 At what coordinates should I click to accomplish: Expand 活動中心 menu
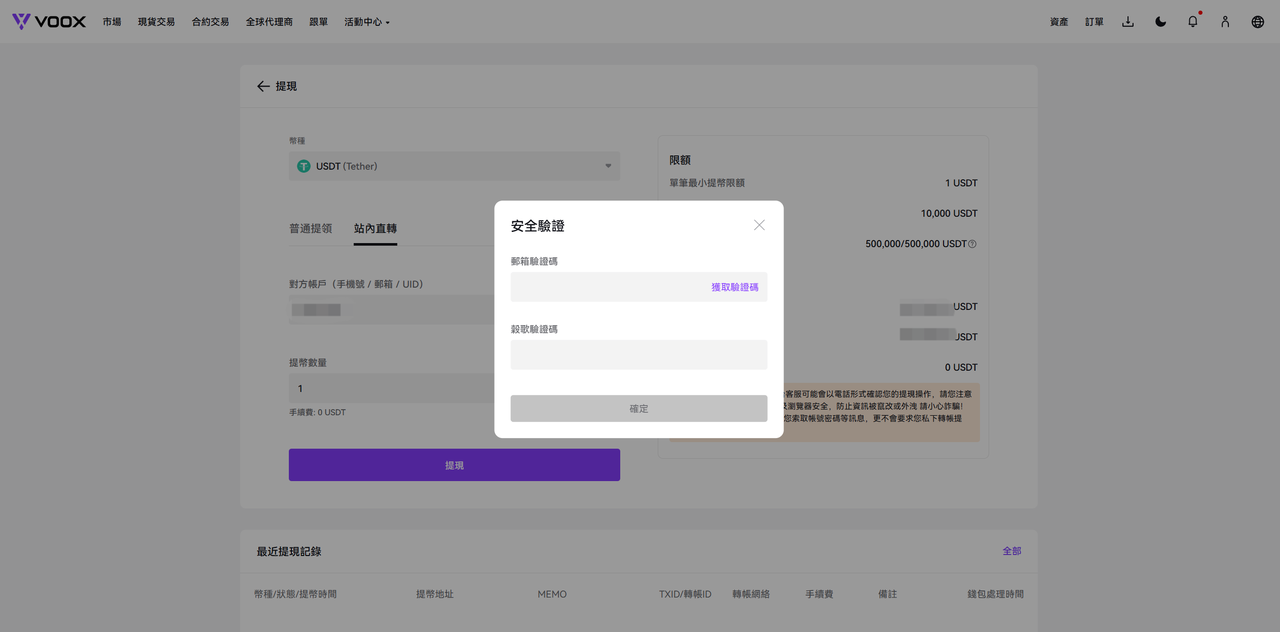tap(367, 21)
